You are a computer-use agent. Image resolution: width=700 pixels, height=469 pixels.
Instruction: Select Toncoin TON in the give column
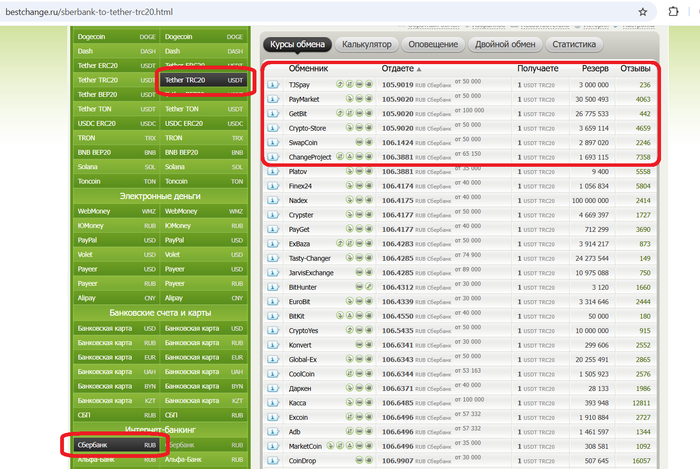click(116, 182)
